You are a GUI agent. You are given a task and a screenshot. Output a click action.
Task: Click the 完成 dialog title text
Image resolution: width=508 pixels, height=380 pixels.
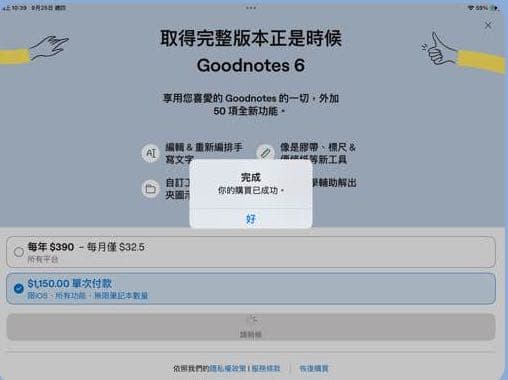pyautogui.click(x=251, y=177)
